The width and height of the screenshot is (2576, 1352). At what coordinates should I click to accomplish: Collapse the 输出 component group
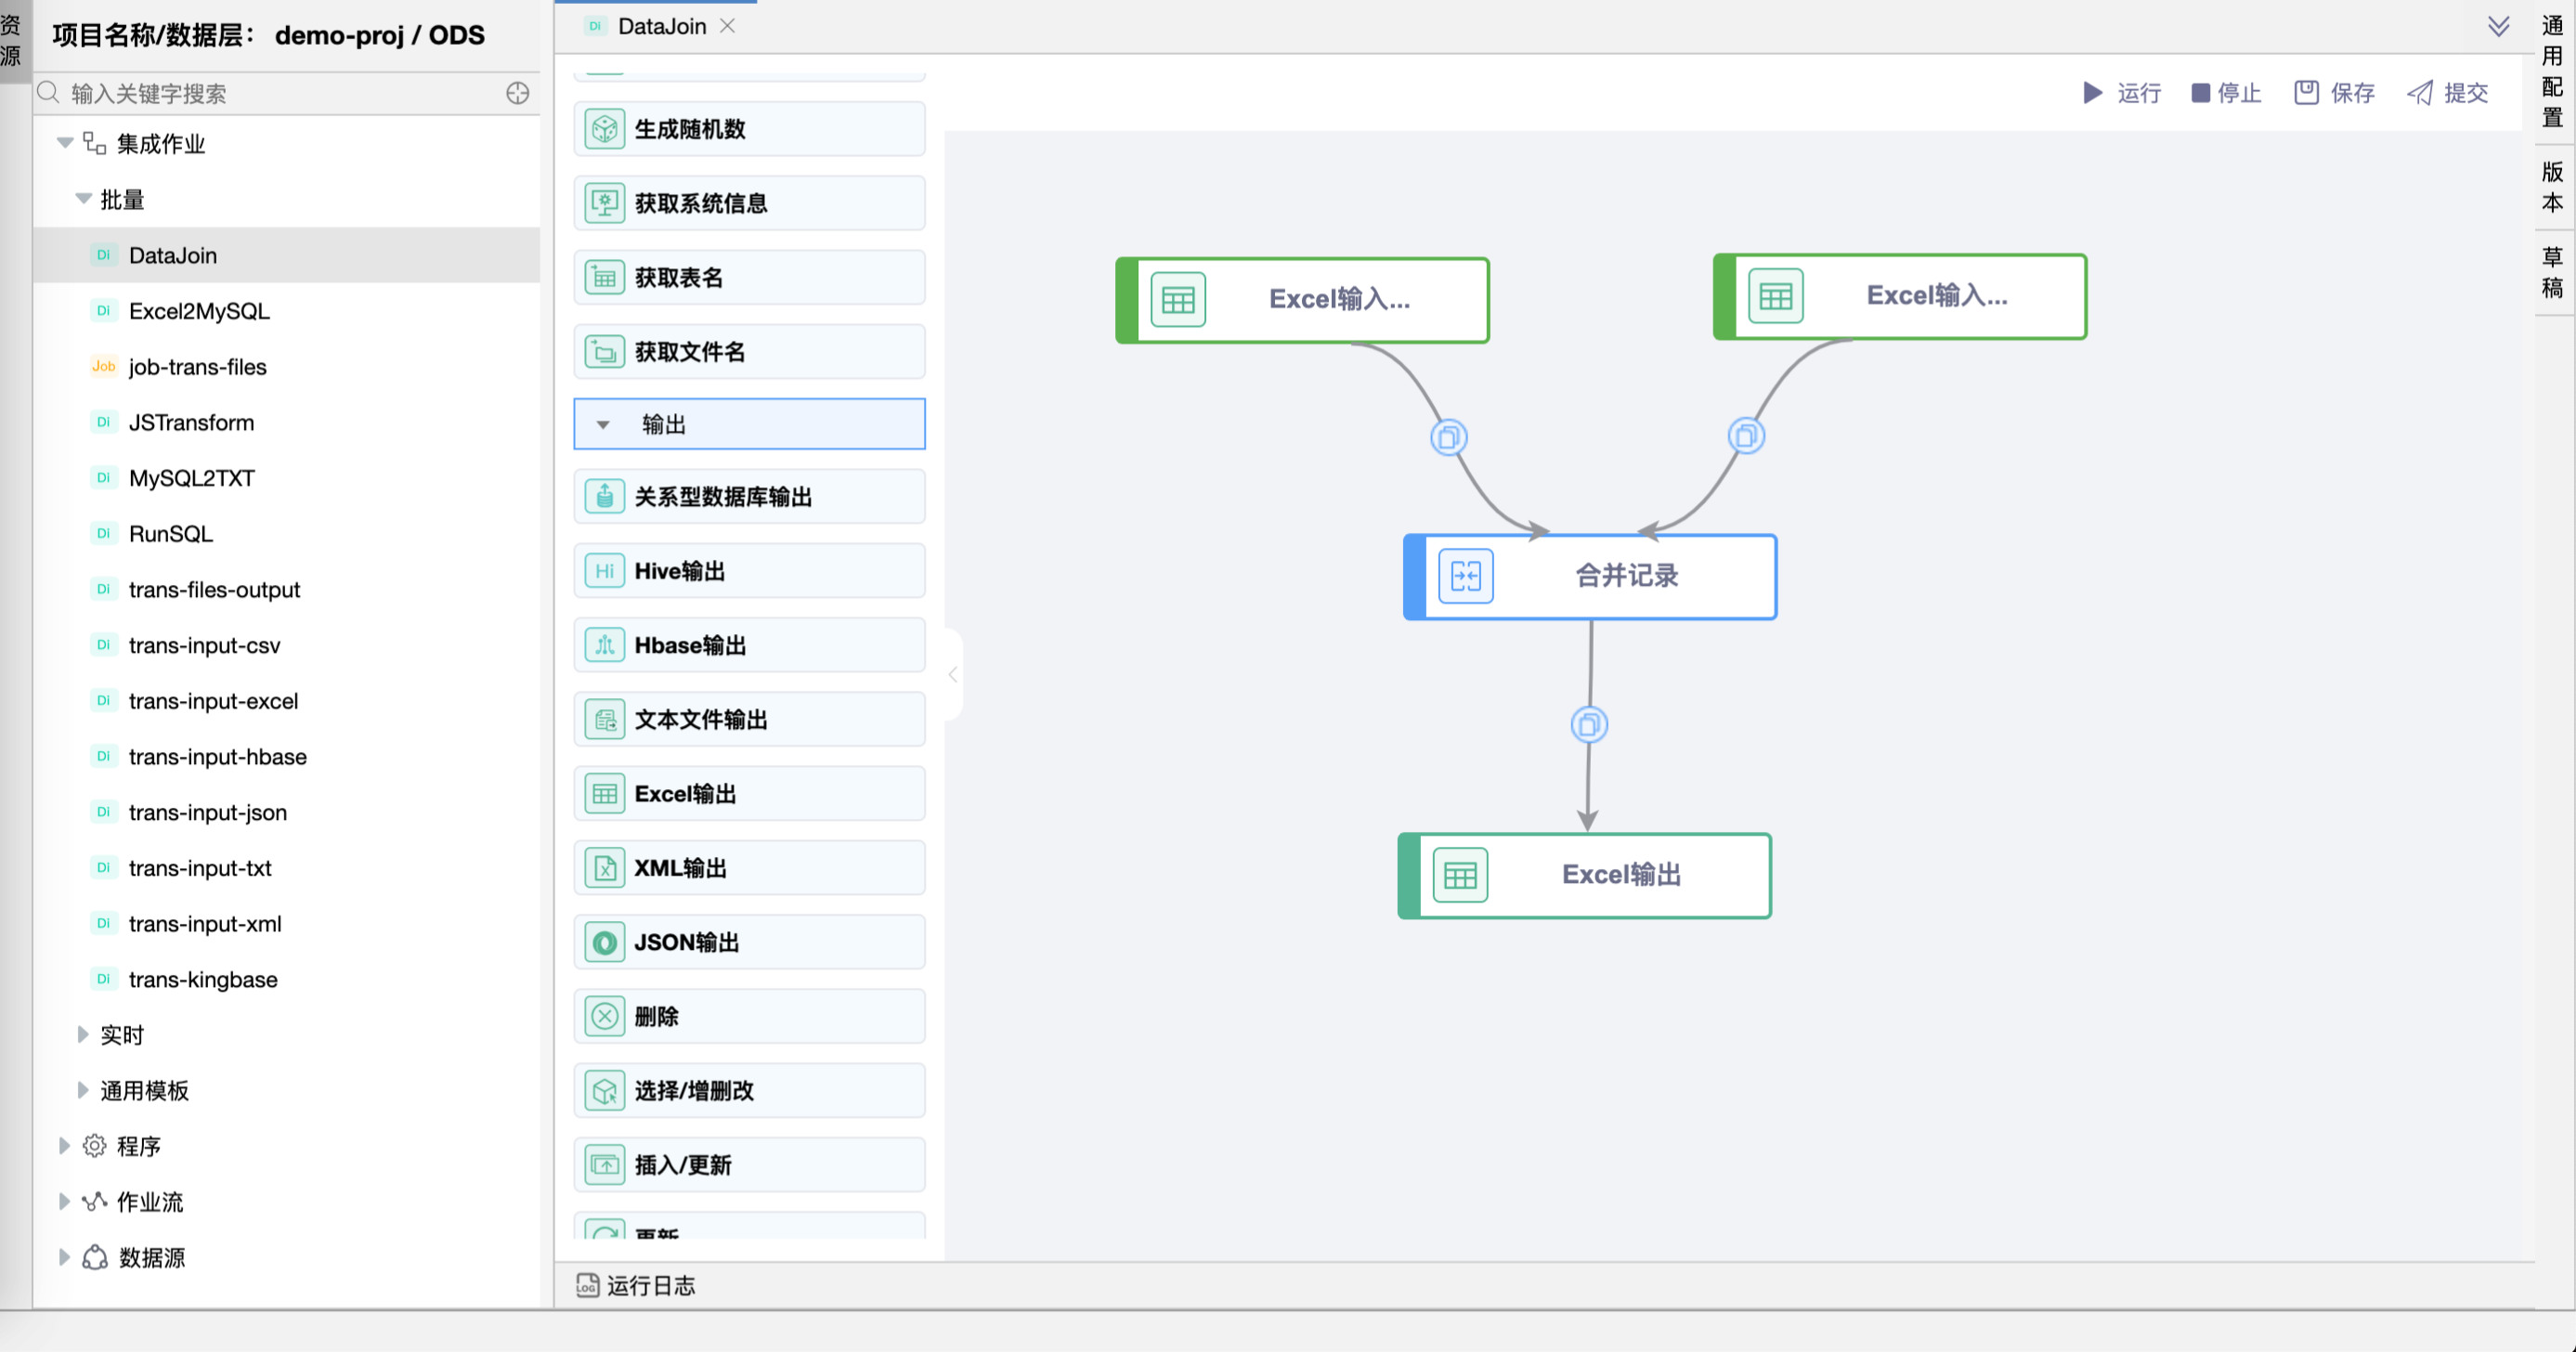pos(603,425)
